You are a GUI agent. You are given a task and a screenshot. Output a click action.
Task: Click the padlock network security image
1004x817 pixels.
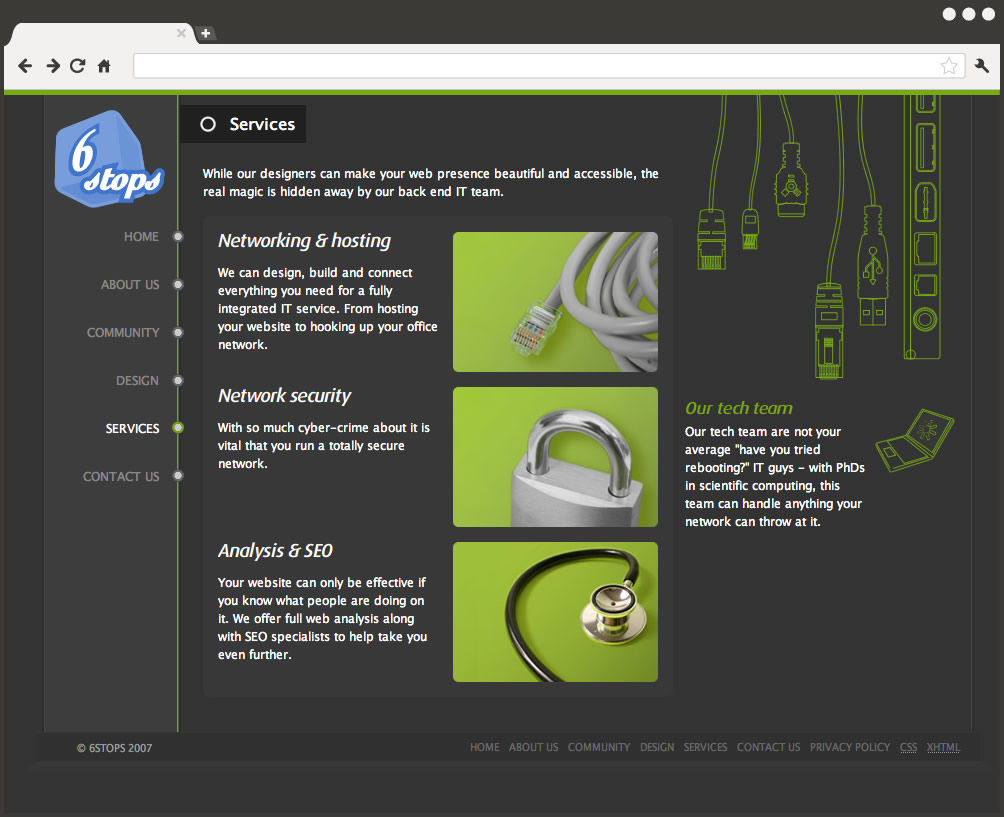[x=555, y=457]
